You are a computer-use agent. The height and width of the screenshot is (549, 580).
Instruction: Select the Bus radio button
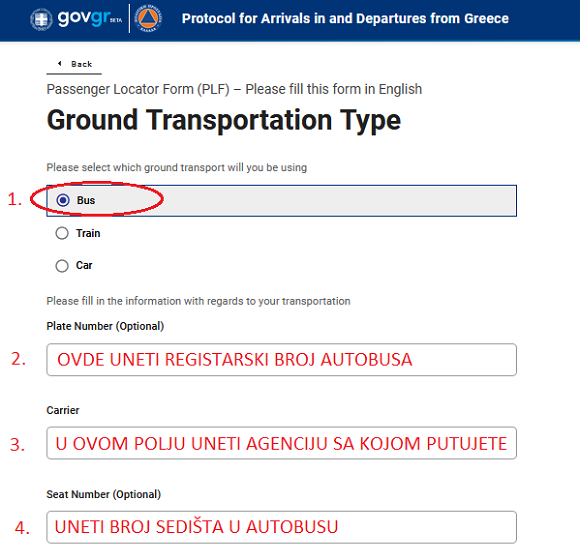63,200
